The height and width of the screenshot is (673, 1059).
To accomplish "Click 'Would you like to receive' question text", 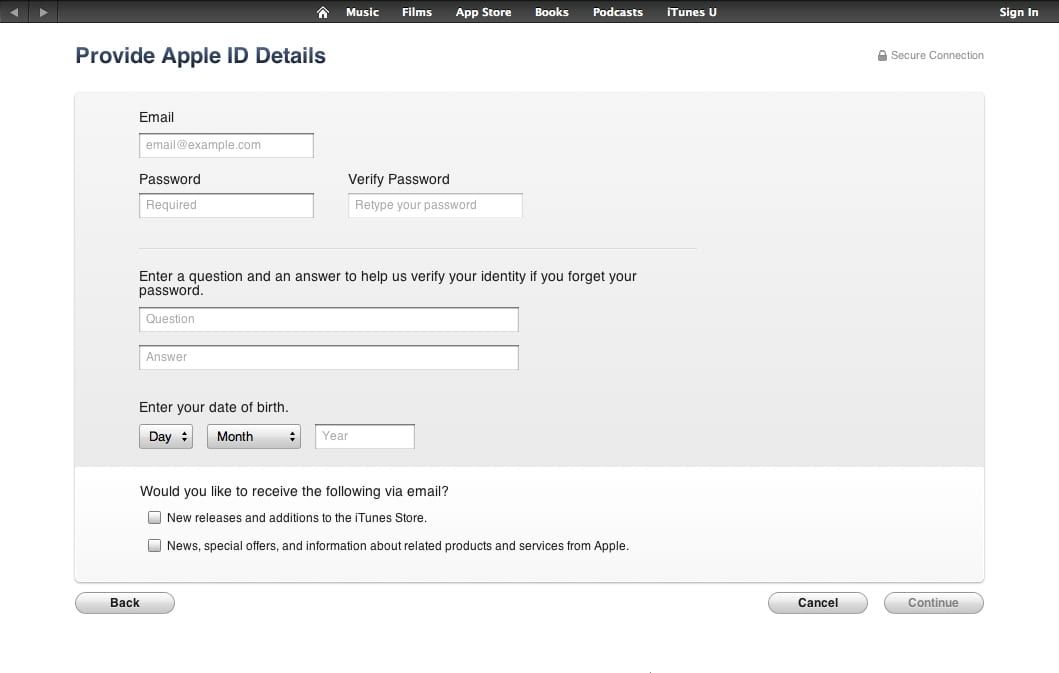I will 294,491.
